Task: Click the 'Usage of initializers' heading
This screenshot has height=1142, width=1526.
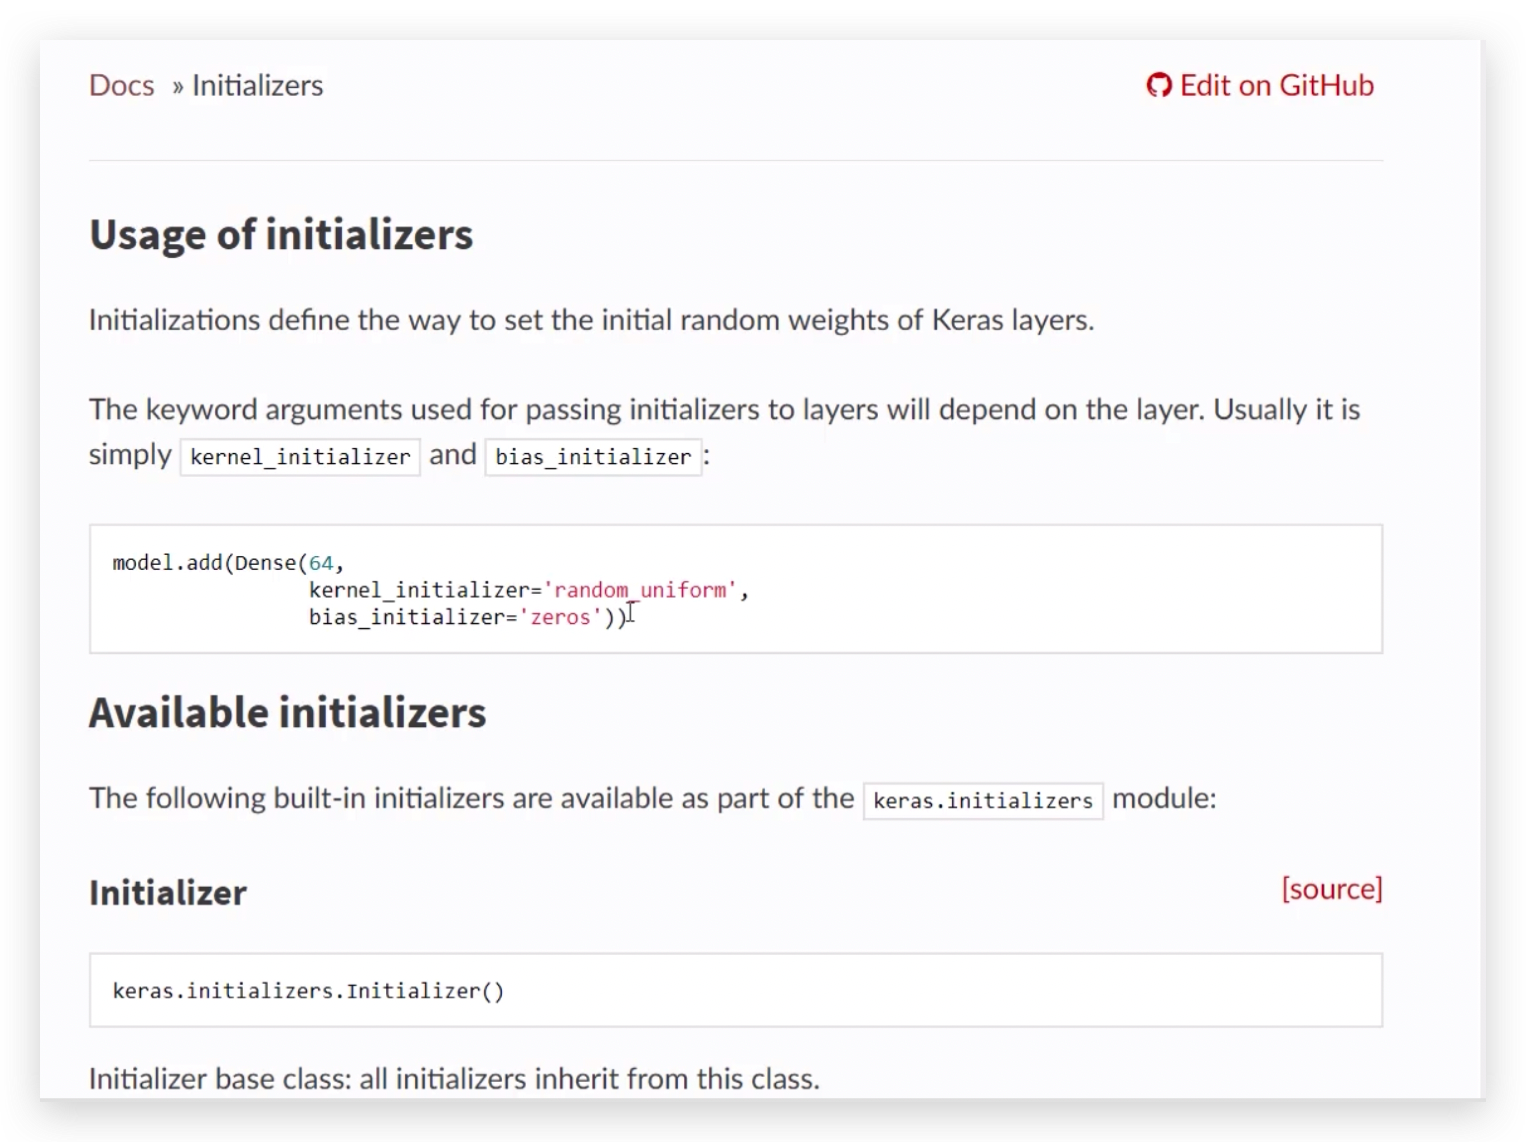Action: (x=281, y=235)
